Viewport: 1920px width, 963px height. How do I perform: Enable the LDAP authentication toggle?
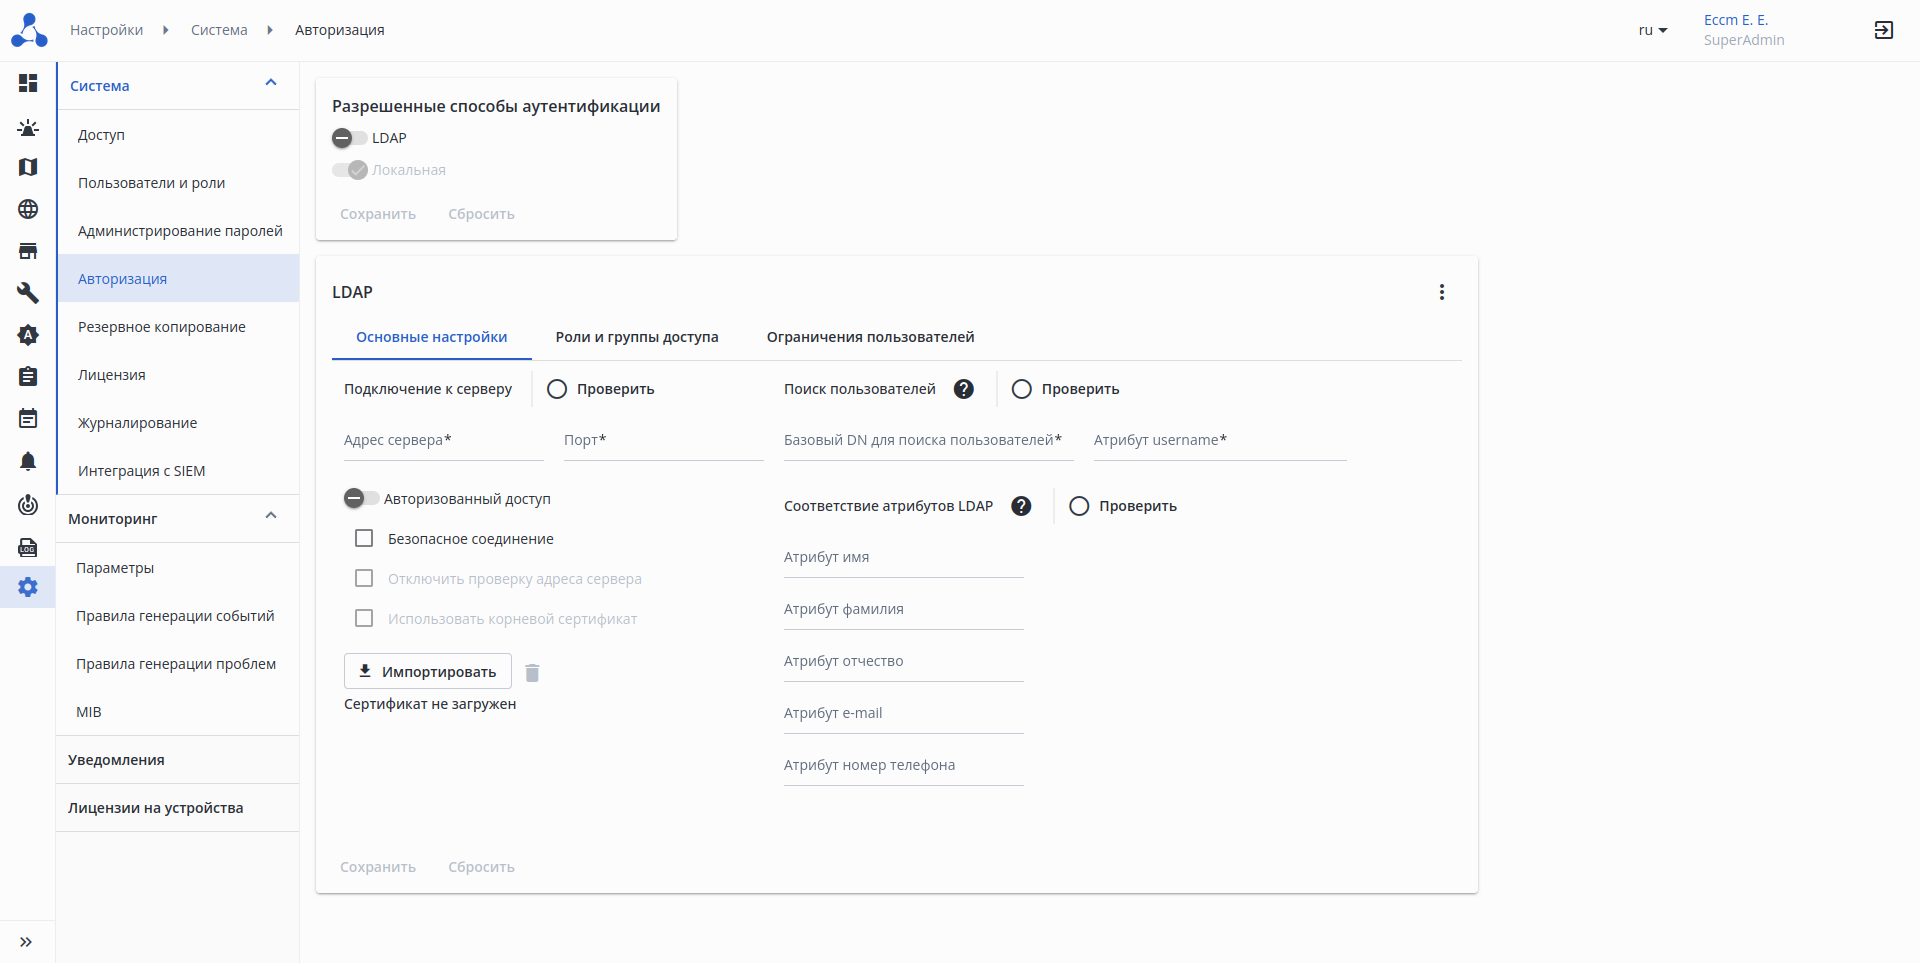(x=349, y=138)
